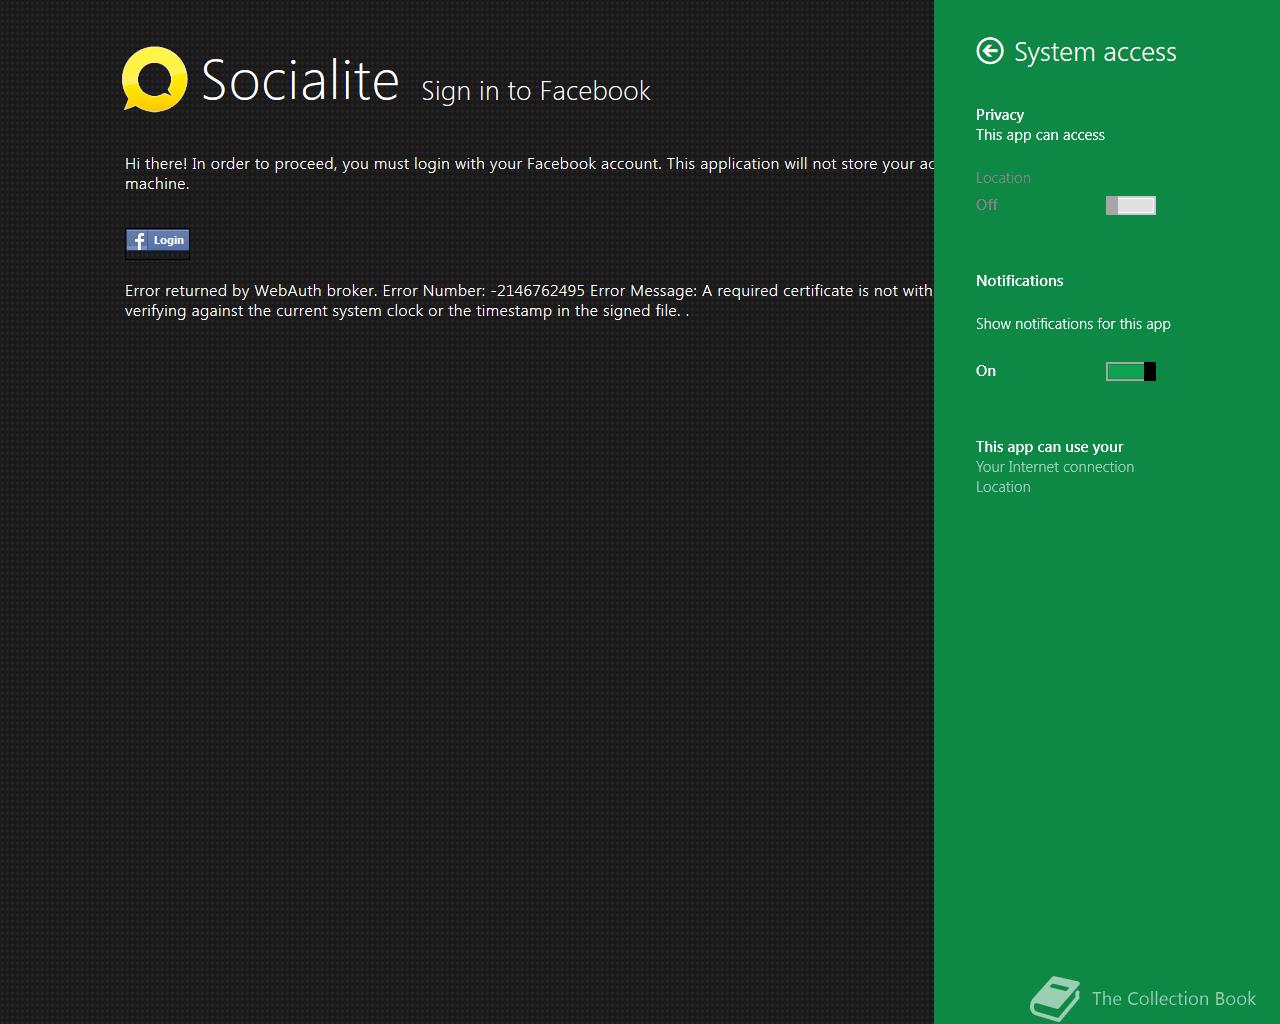
Task: Click the System access heading
Action: (1095, 52)
